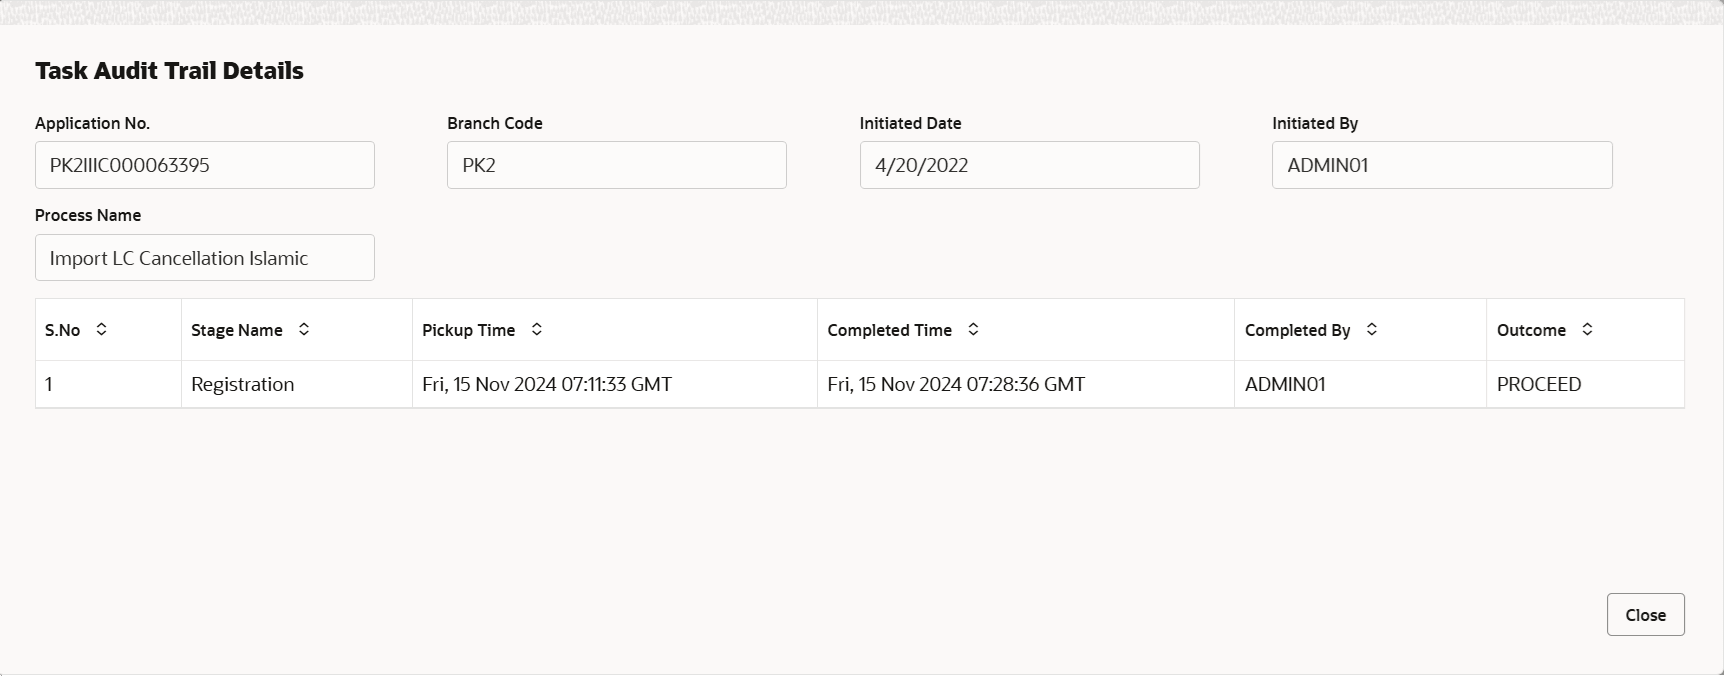Select row number 1 cell
Screen dimensions: 1724x676
tap(108, 384)
